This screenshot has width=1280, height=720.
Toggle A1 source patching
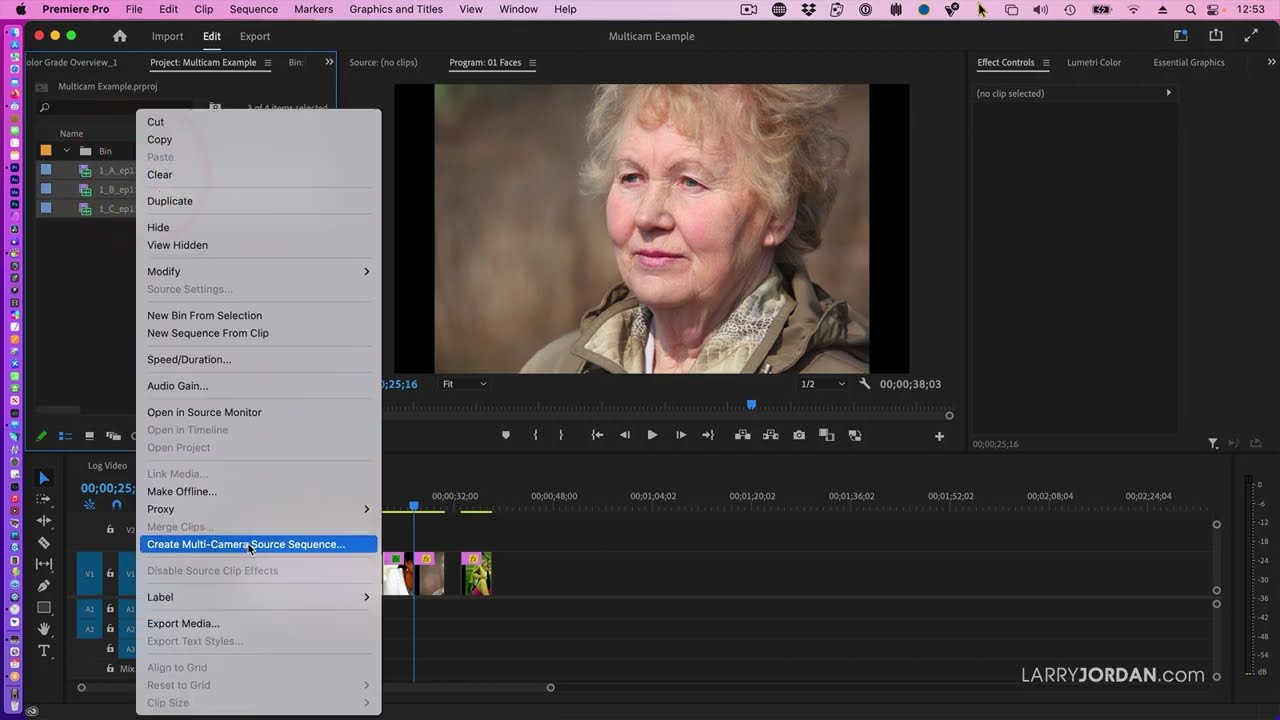[x=89, y=608]
